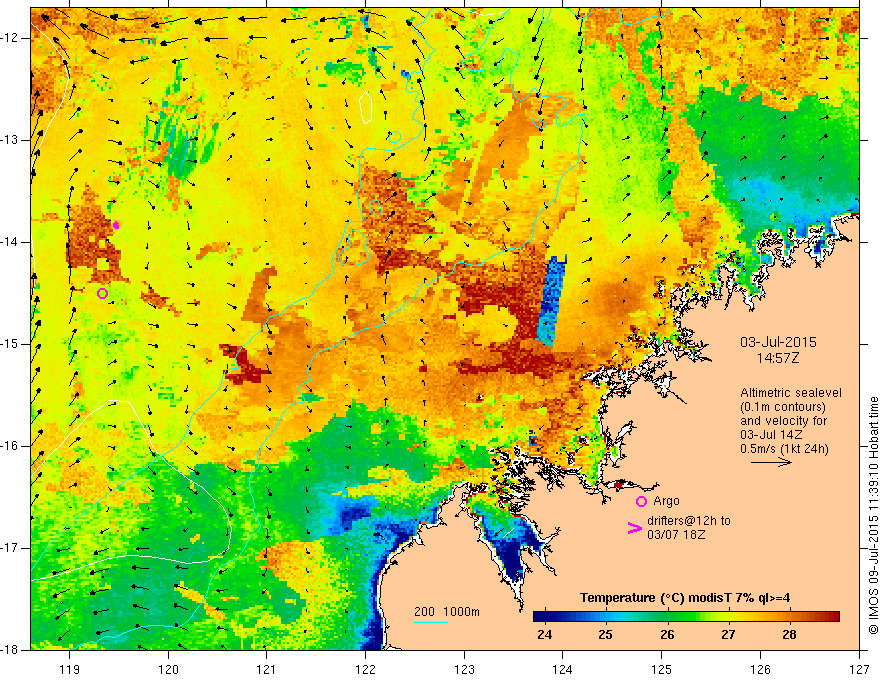Click latitude axis label '-18'
The height and width of the screenshot is (680, 880).
click(11, 650)
